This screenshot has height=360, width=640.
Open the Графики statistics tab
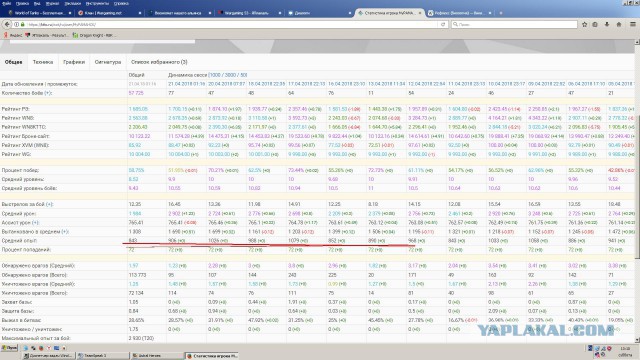74,62
